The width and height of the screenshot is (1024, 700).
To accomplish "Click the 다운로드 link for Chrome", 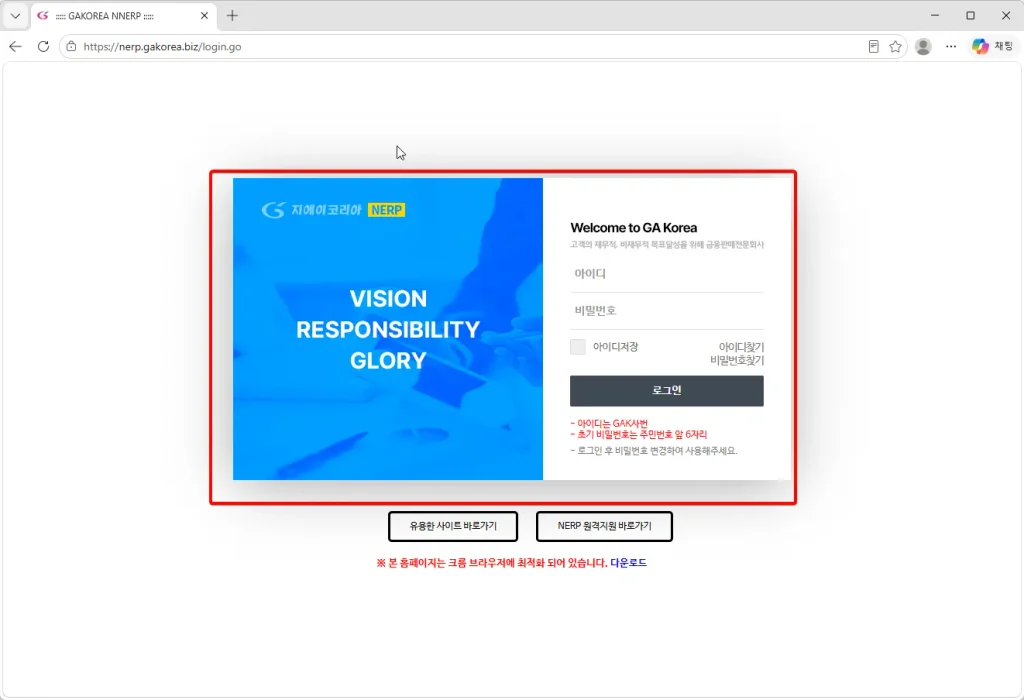I will (628, 563).
